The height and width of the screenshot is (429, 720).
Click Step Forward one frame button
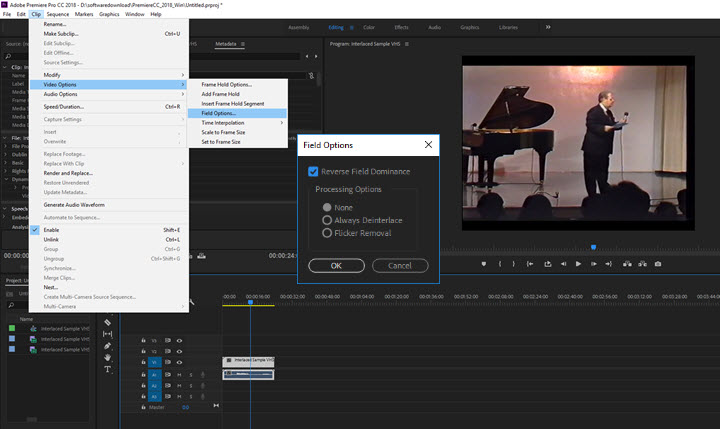coord(595,264)
